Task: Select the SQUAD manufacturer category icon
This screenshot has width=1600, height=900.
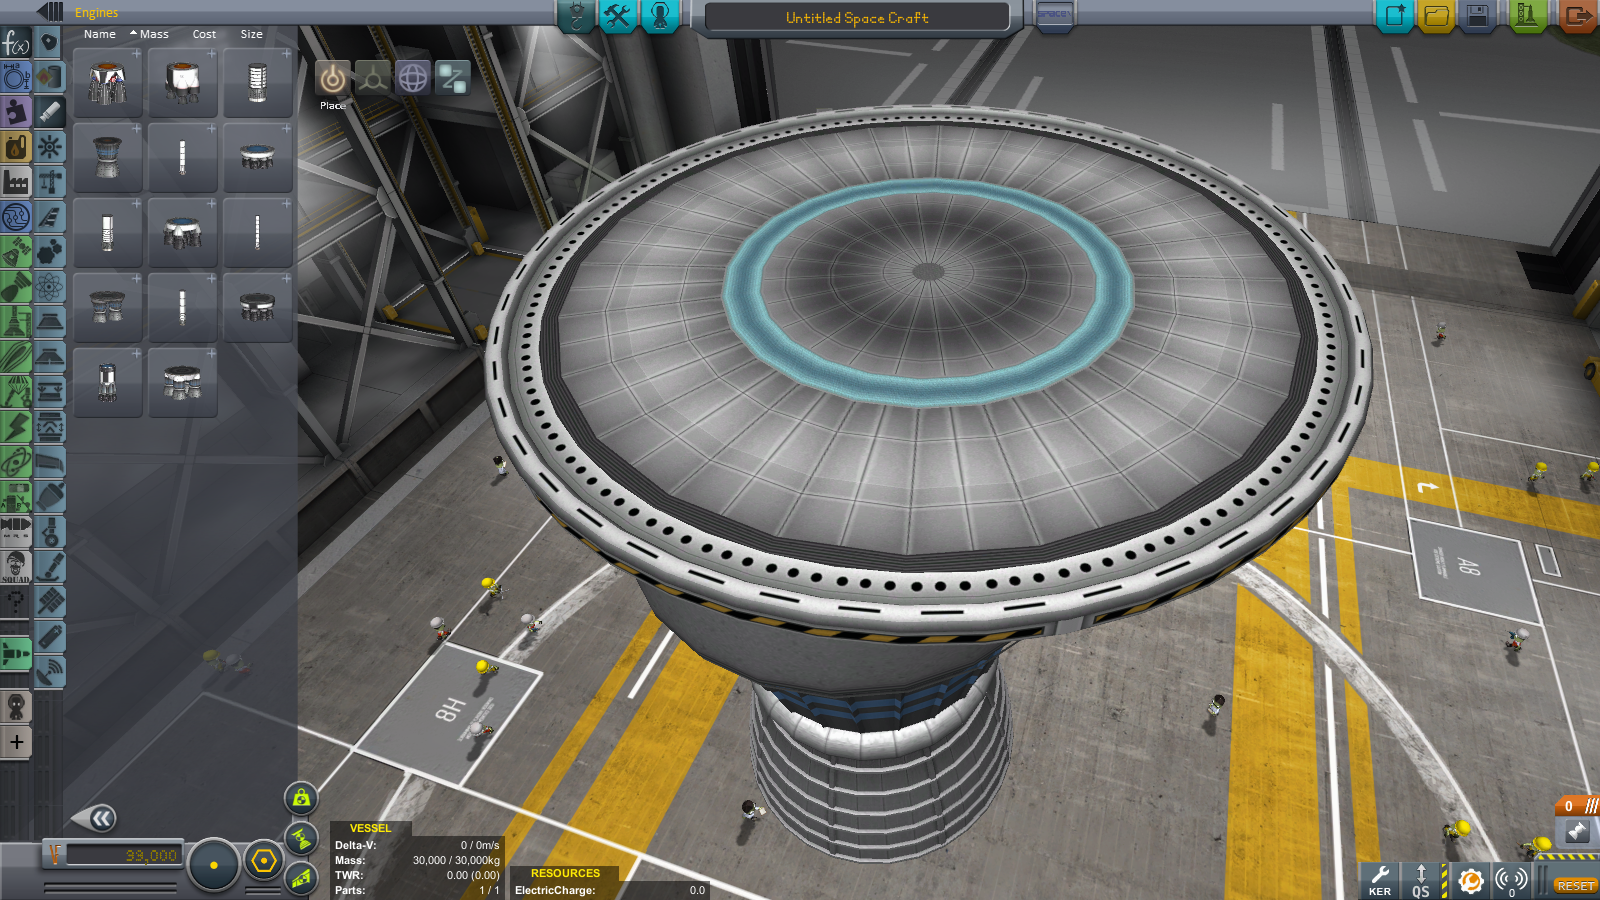Action: click(x=16, y=567)
